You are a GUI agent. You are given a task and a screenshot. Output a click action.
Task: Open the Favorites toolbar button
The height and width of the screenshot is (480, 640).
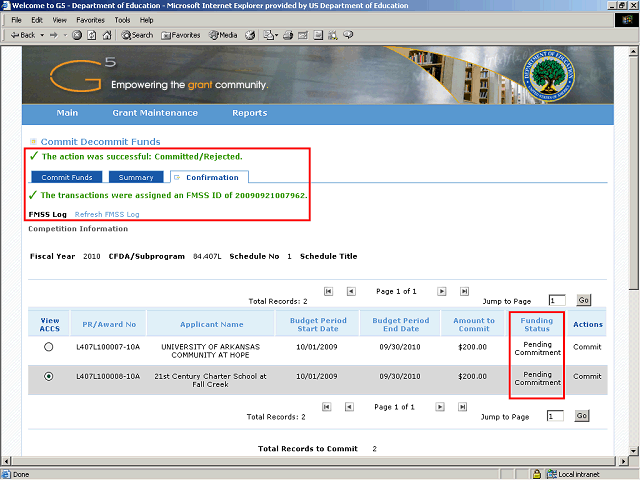pyautogui.click(x=180, y=35)
